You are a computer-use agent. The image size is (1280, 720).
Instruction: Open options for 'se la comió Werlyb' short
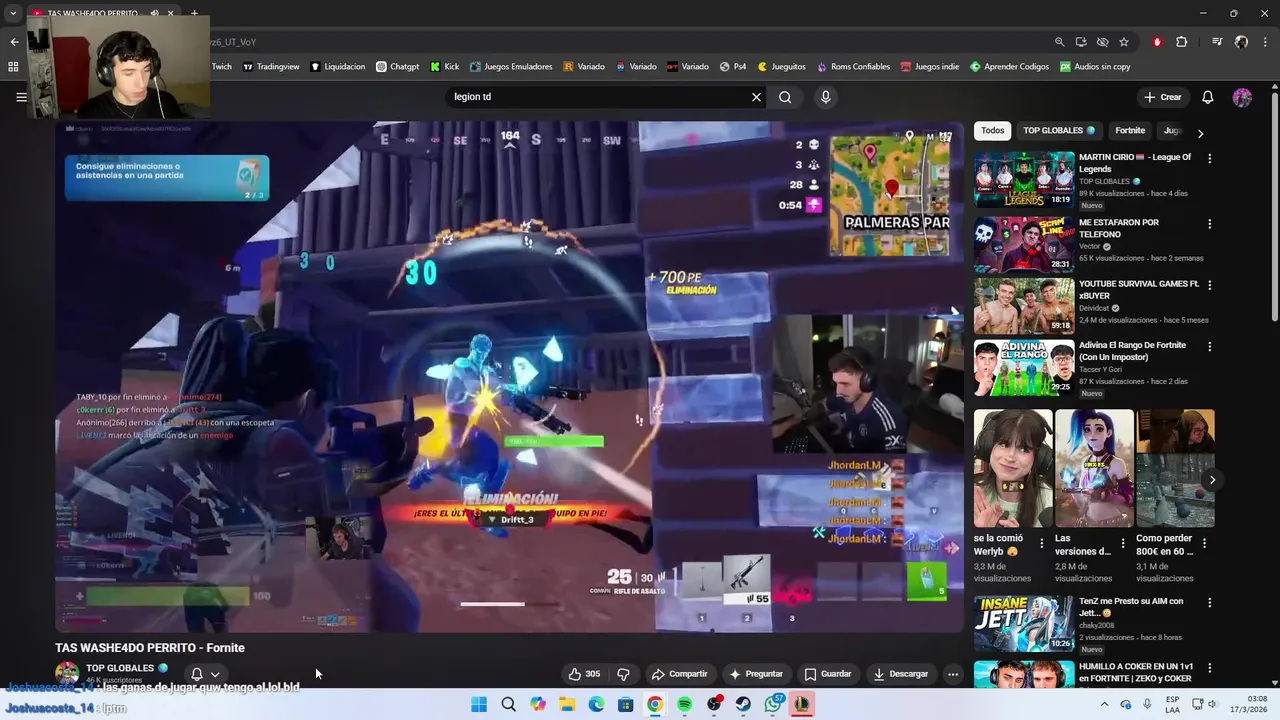tap(1041, 544)
